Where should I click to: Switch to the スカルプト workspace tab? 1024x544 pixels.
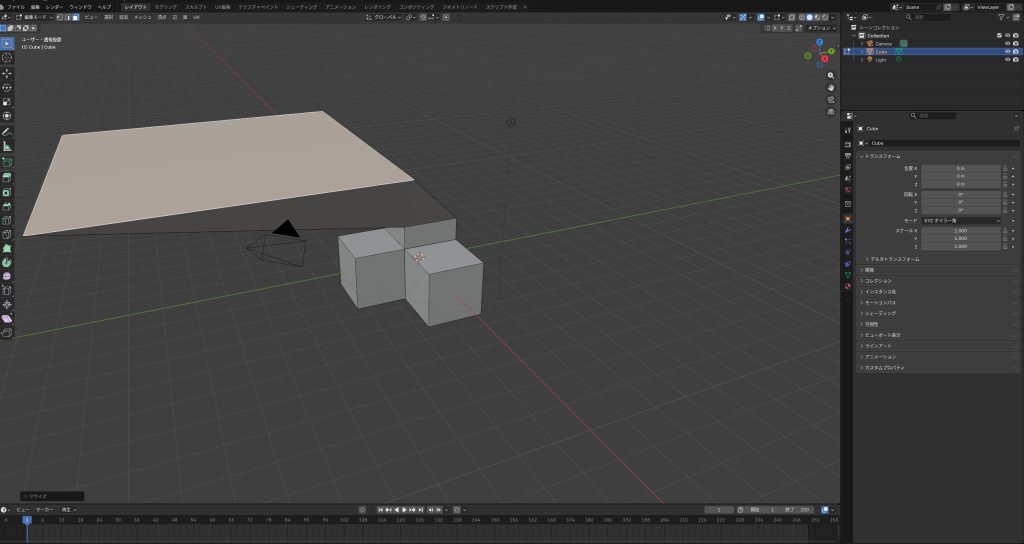point(196,6)
